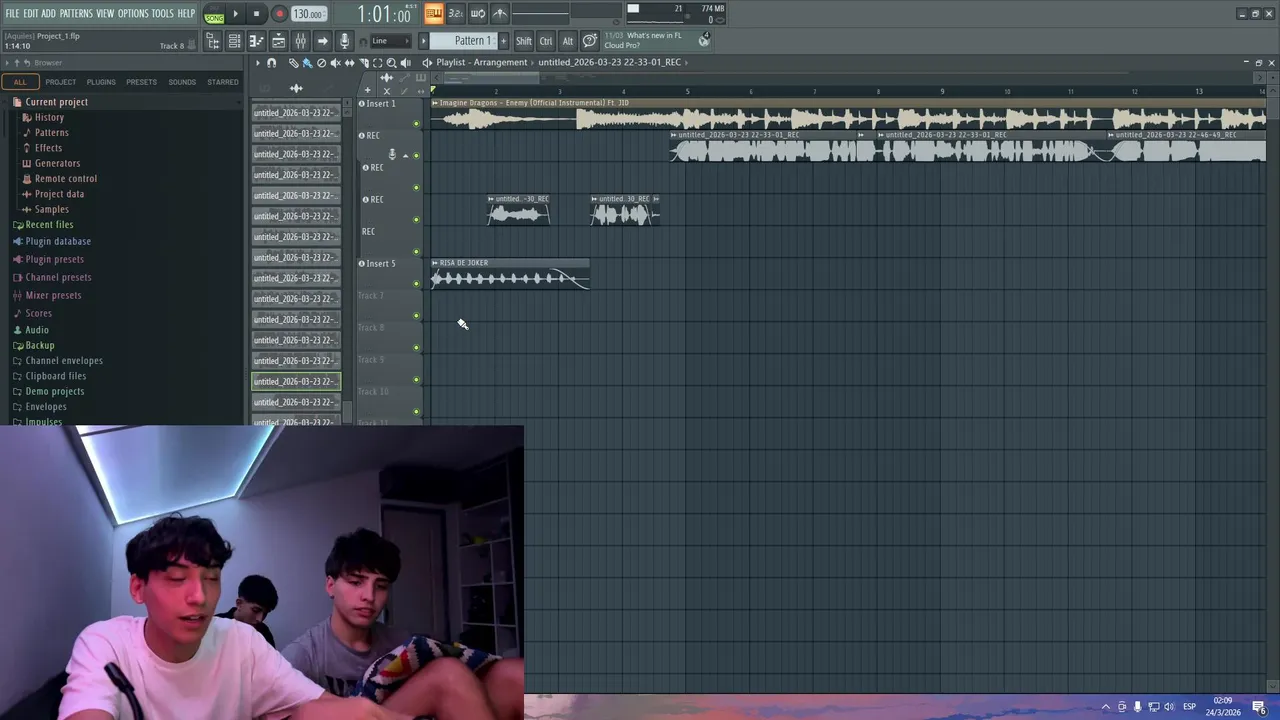Select the Select tool in playlist
This screenshot has height=720, width=1280.
coord(377,63)
